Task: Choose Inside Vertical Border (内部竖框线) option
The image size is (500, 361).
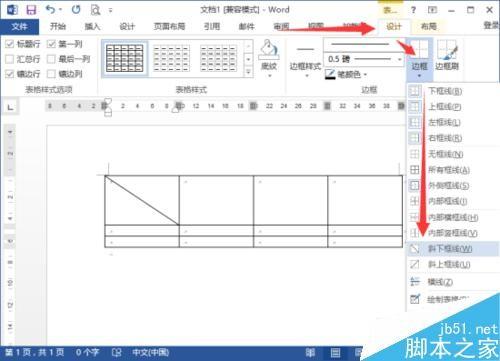Action: (x=453, y=233)
